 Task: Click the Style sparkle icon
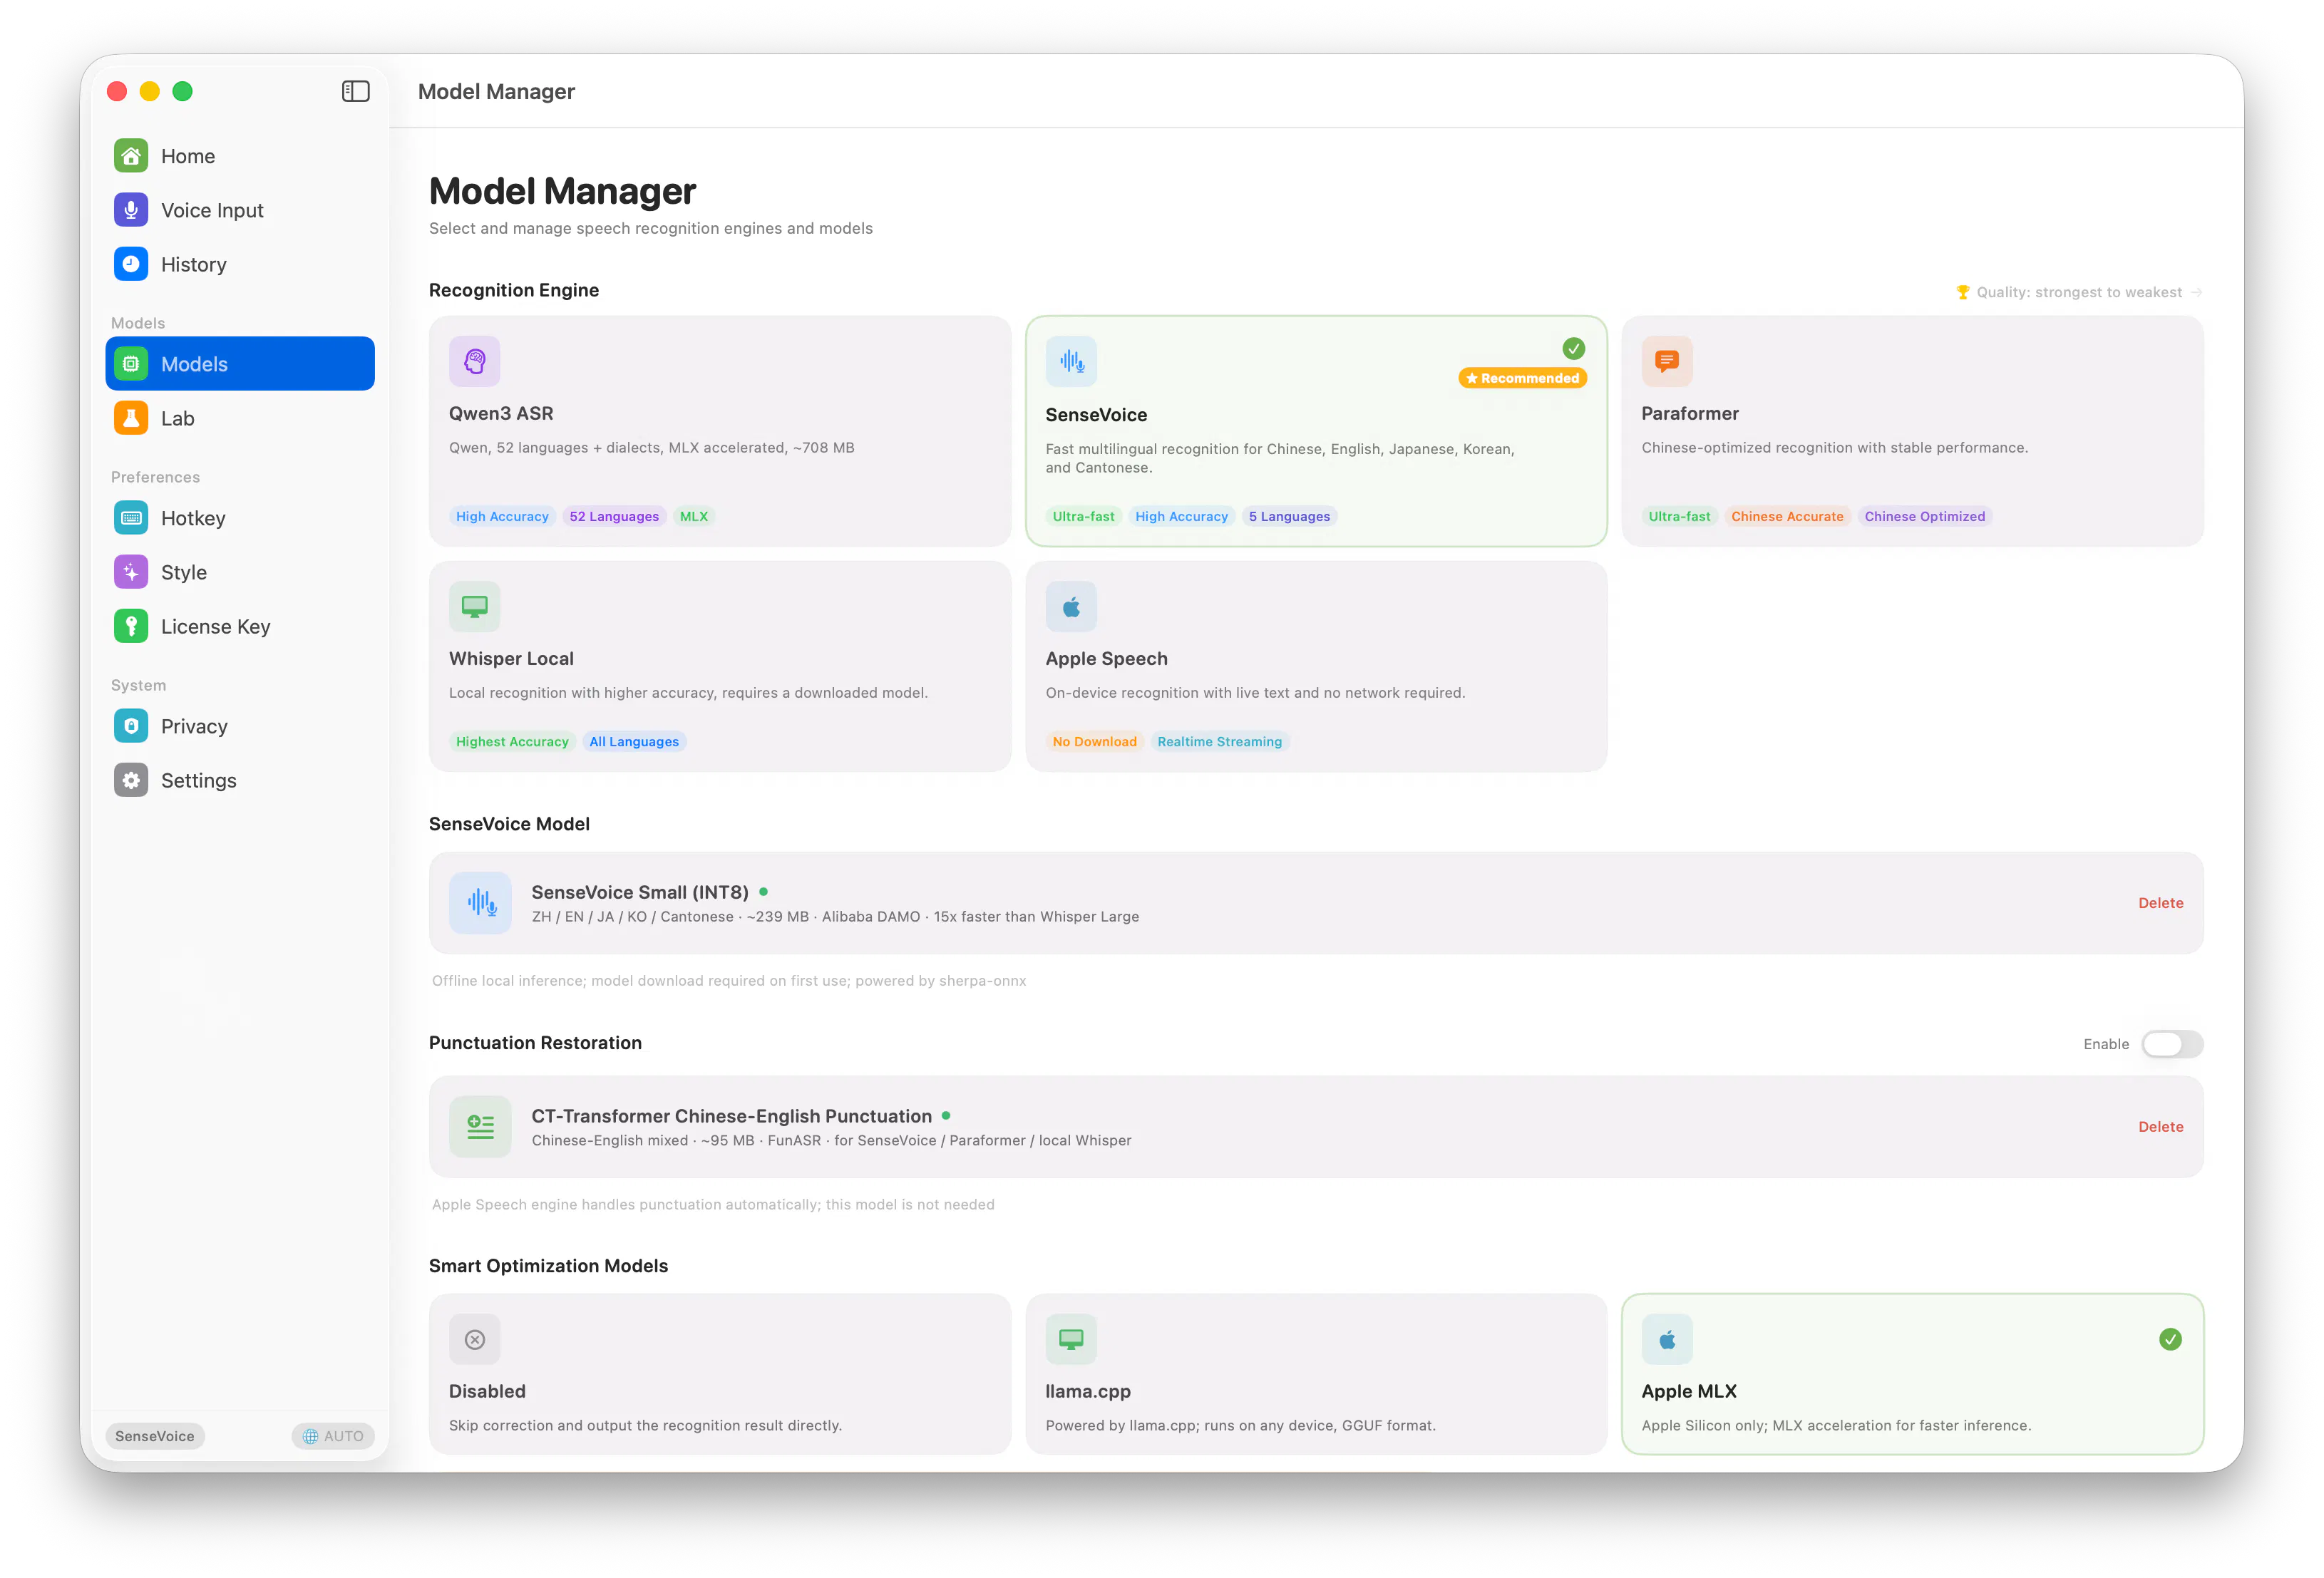point(131,572)
